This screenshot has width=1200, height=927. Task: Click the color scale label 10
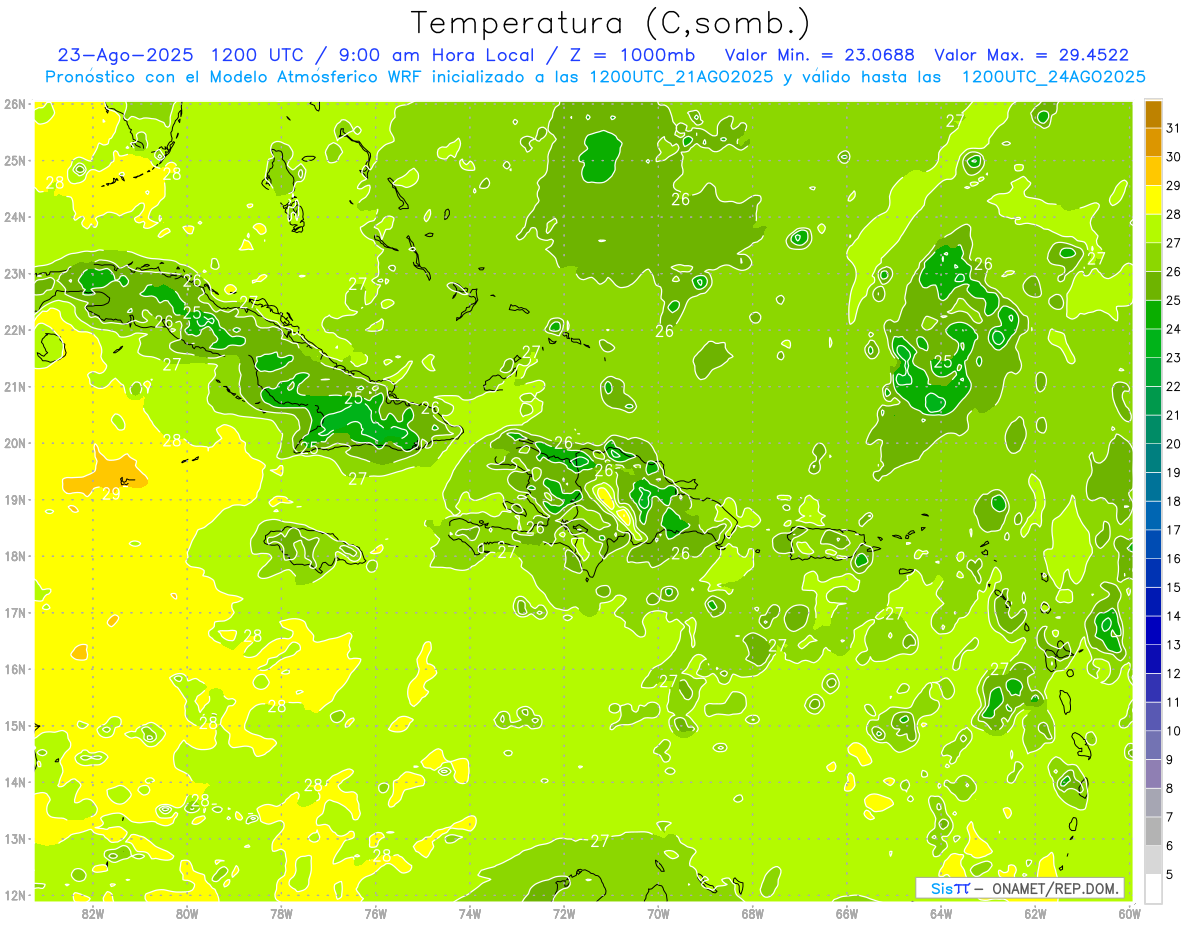(x=1173, y=731)
